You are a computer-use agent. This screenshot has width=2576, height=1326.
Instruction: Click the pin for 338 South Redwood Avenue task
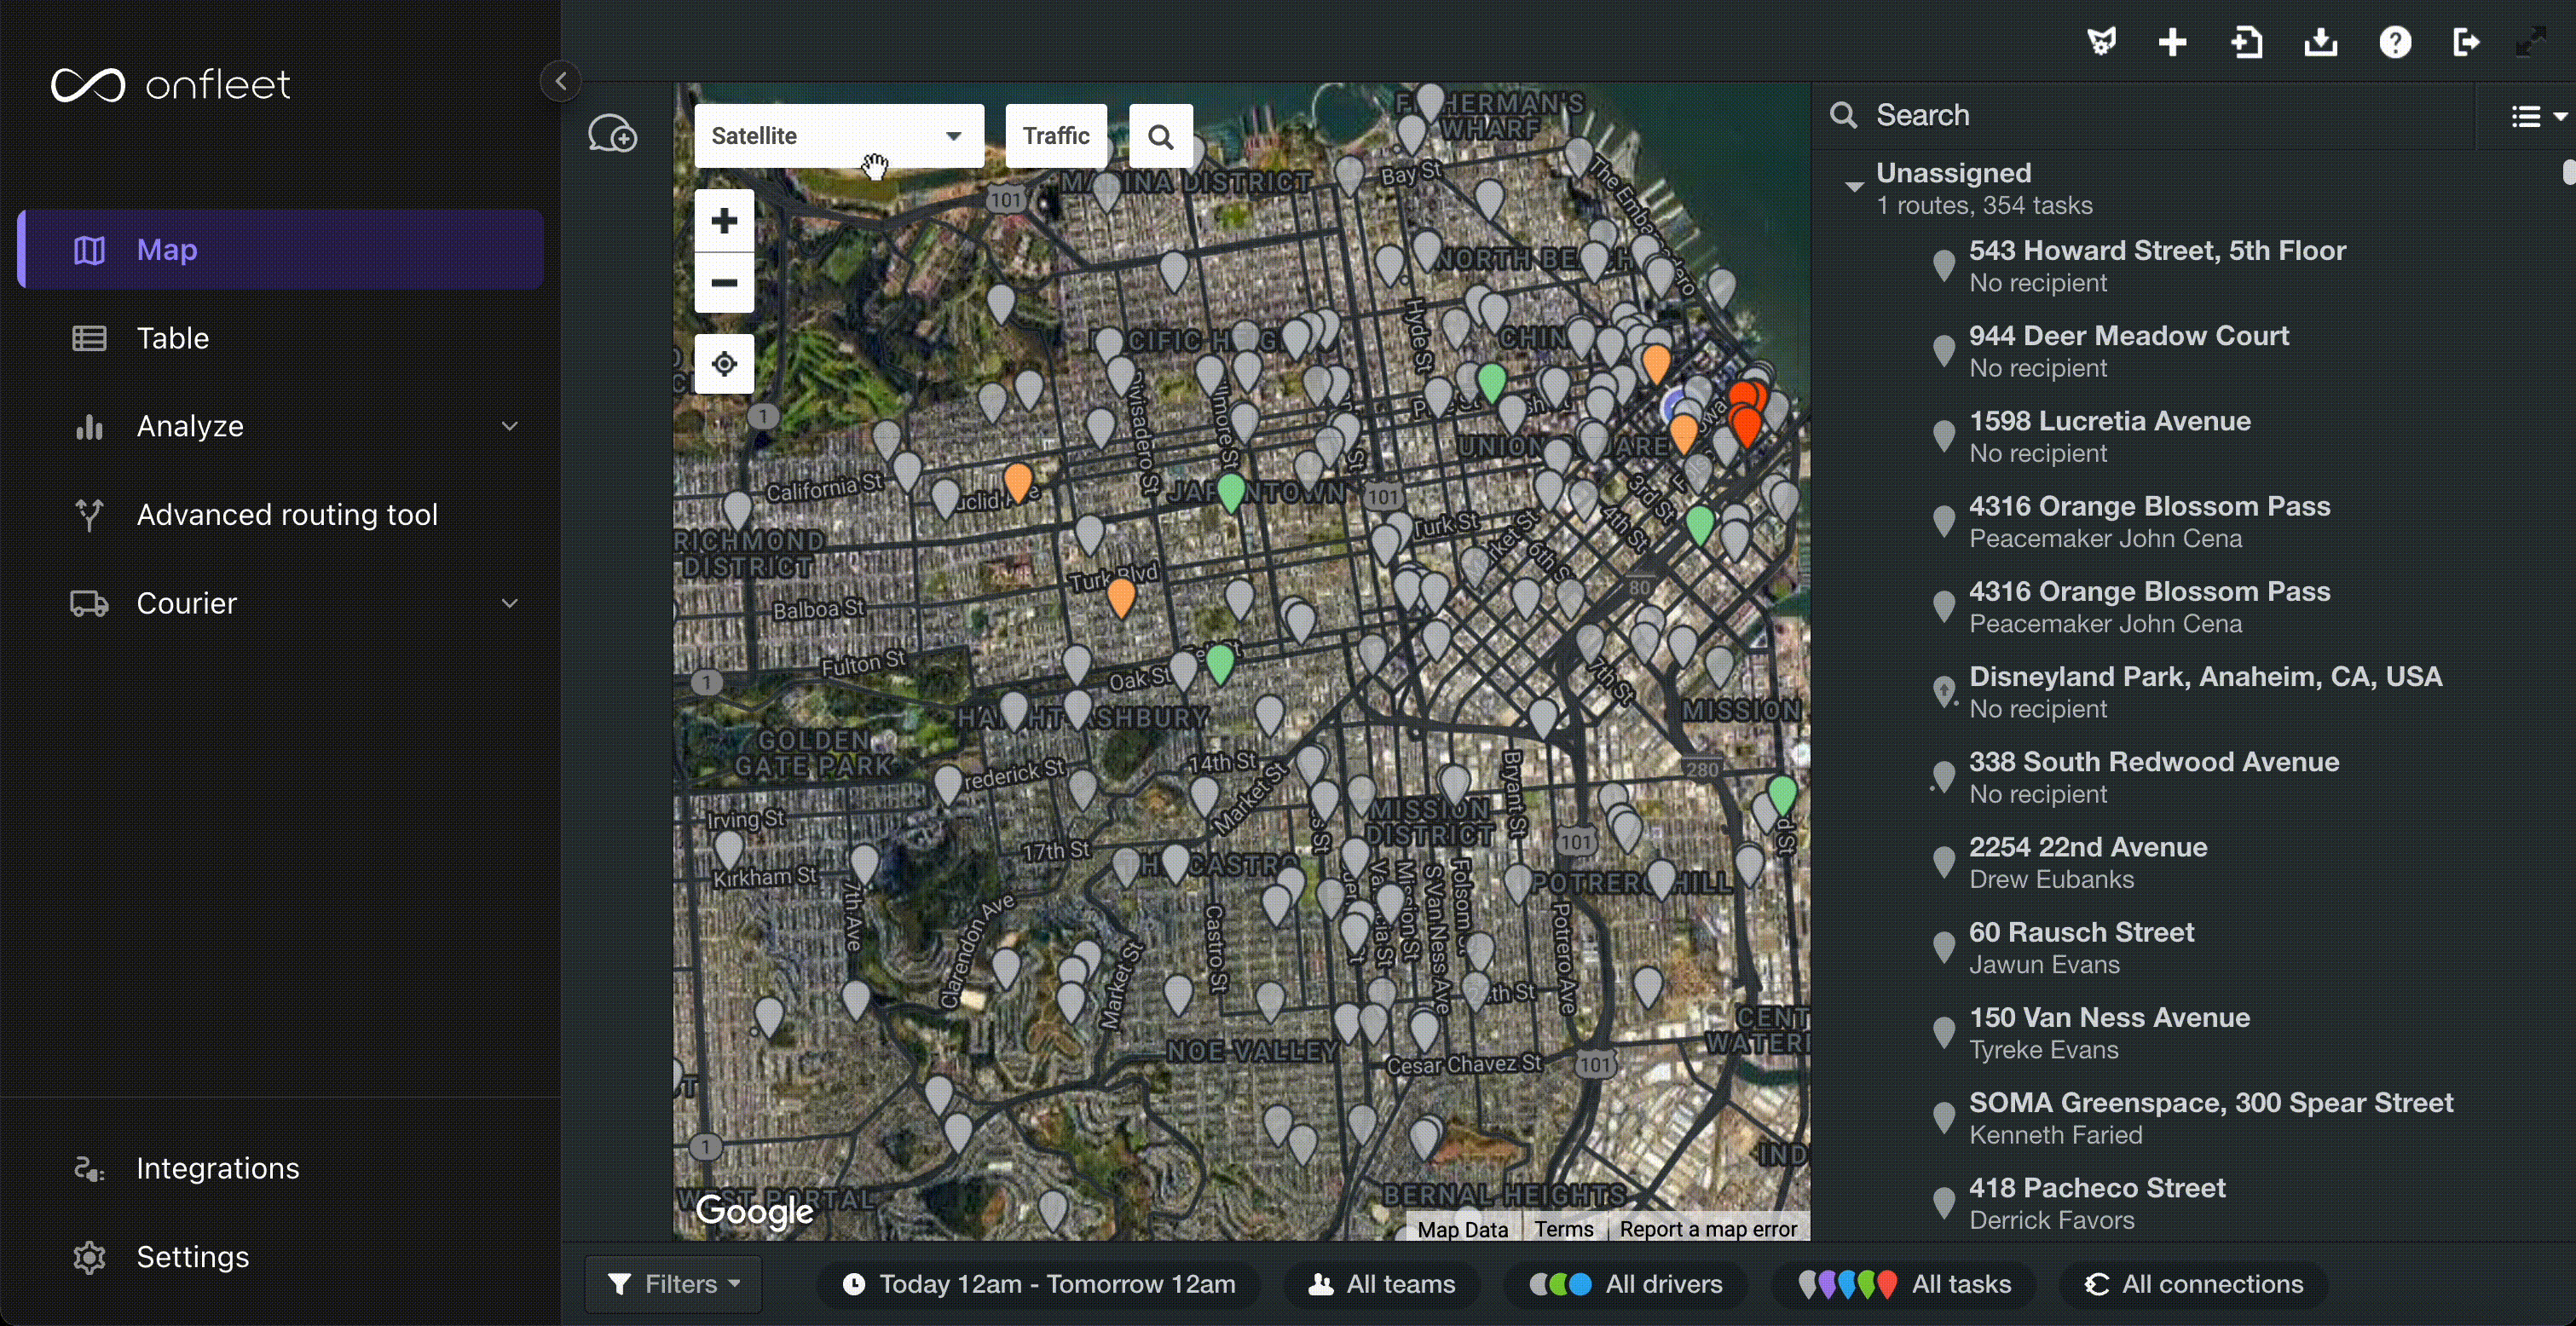pyautogui.click(x=1943, y=776)
